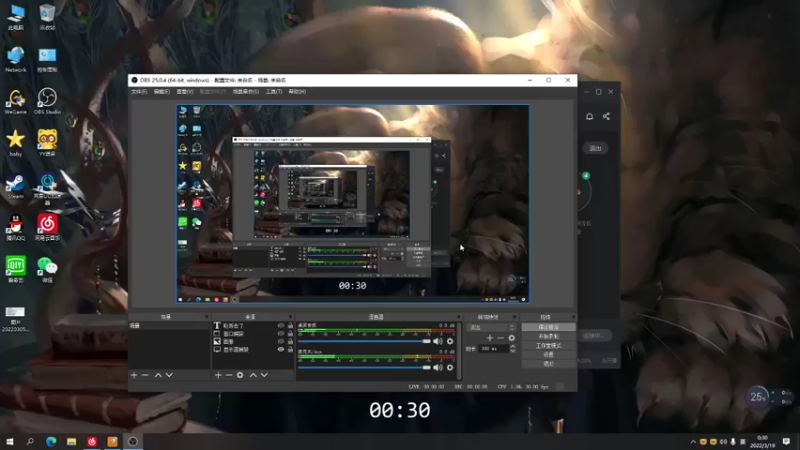Select the scene entry in the scenes list

pos(169,326)
